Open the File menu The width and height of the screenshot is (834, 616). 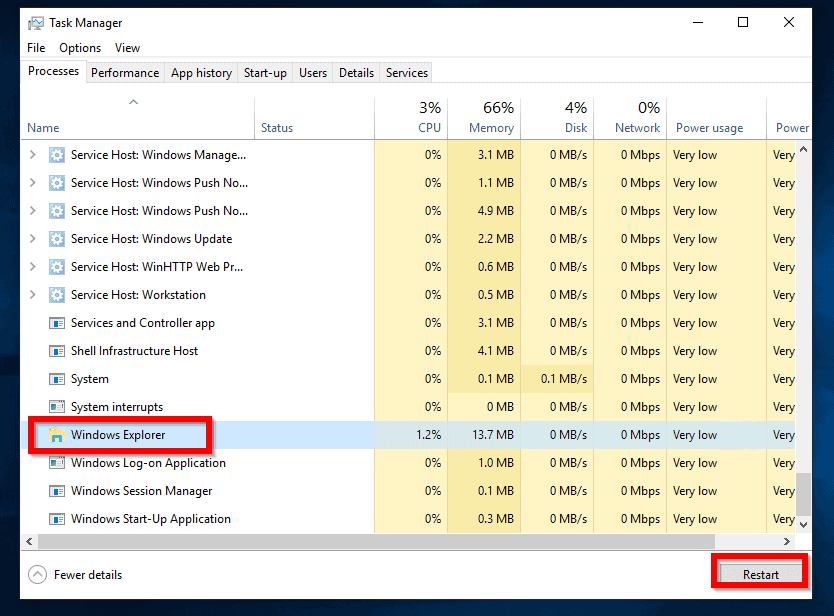(36, 48)
